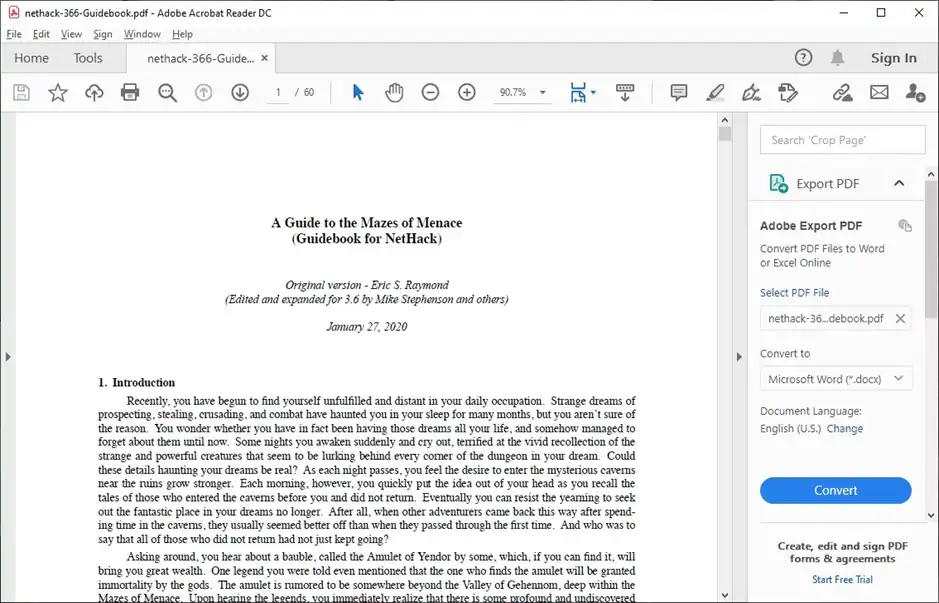Select the Highlight text pen tool

click(715, 92)
